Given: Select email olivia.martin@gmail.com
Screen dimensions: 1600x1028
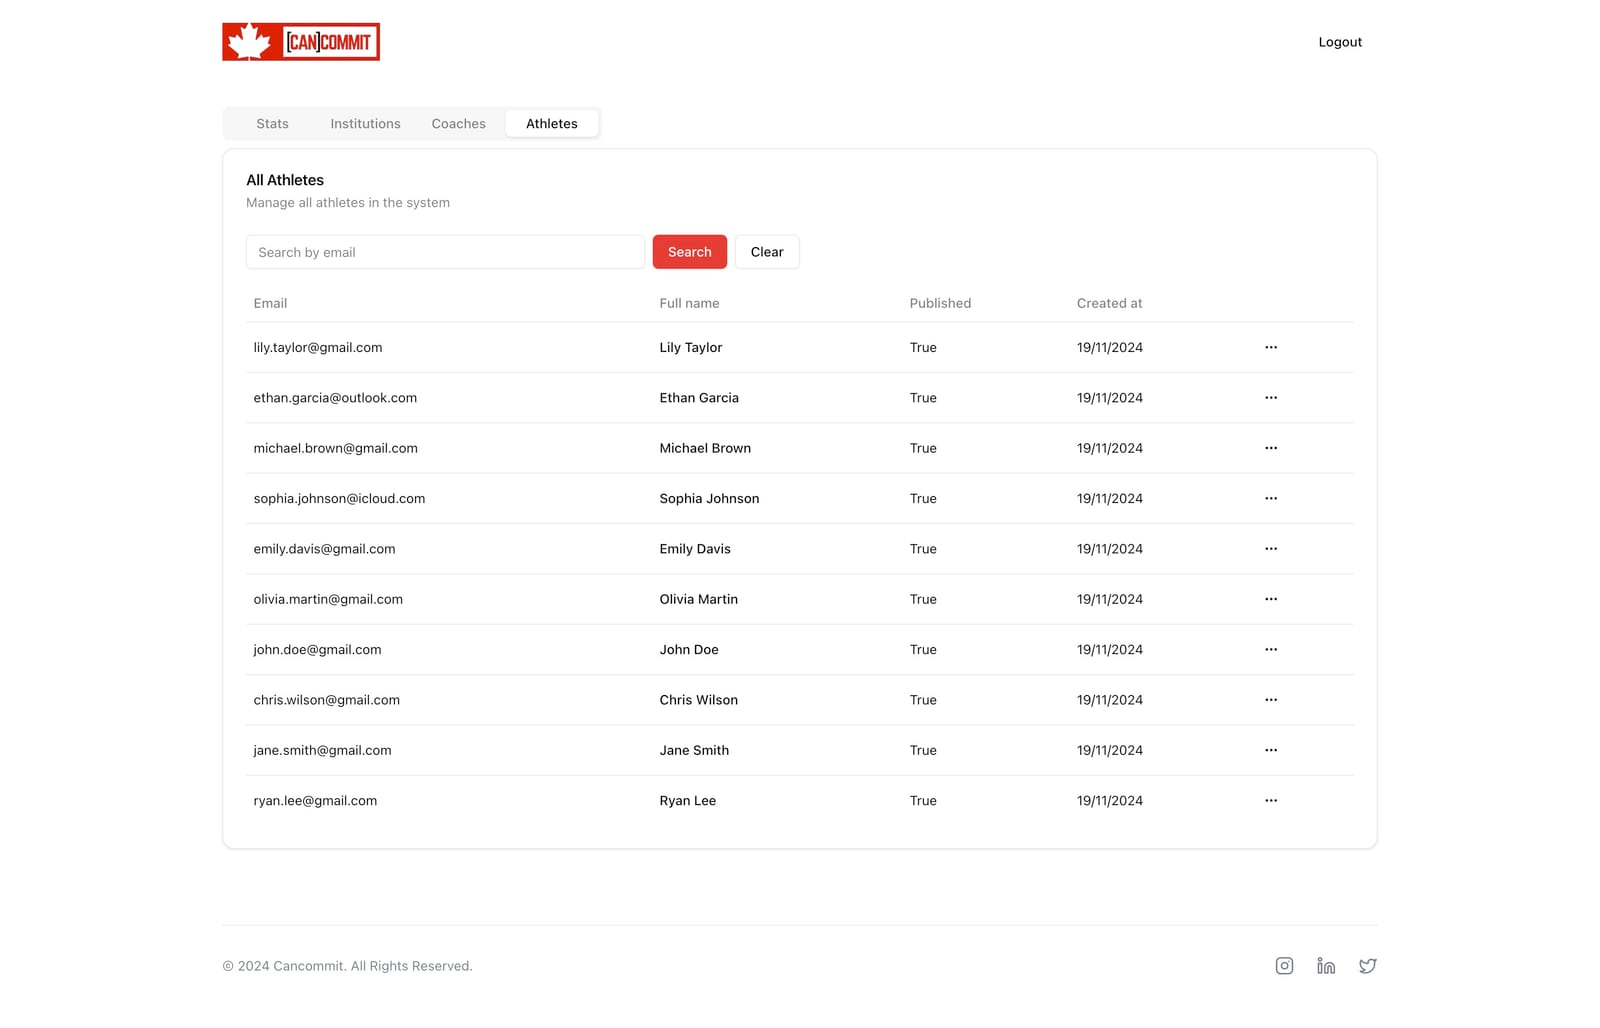Looking at the screenshot, I should (x=328, y=599).
